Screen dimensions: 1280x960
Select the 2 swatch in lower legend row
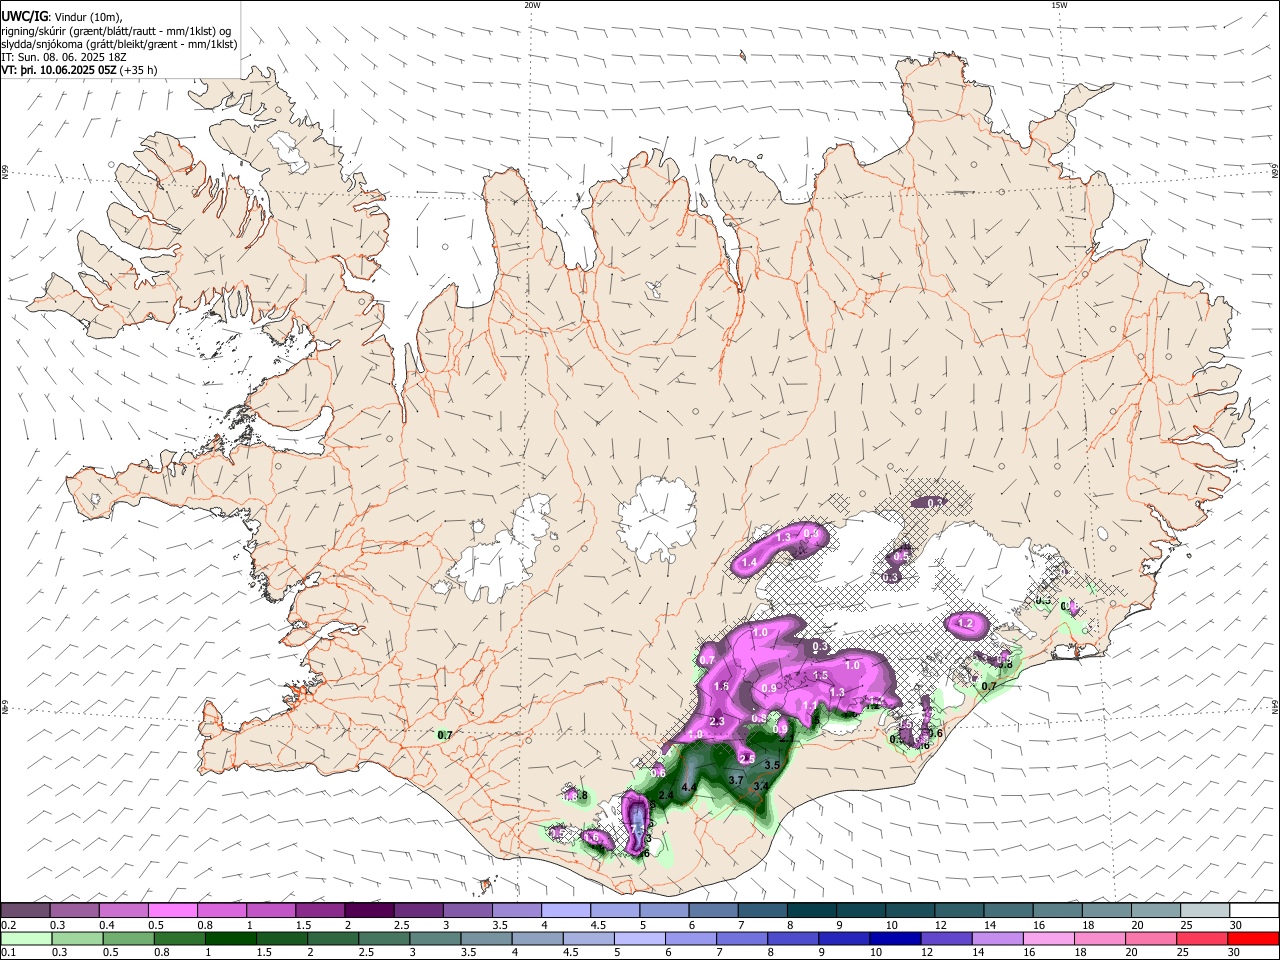(332, 938)
